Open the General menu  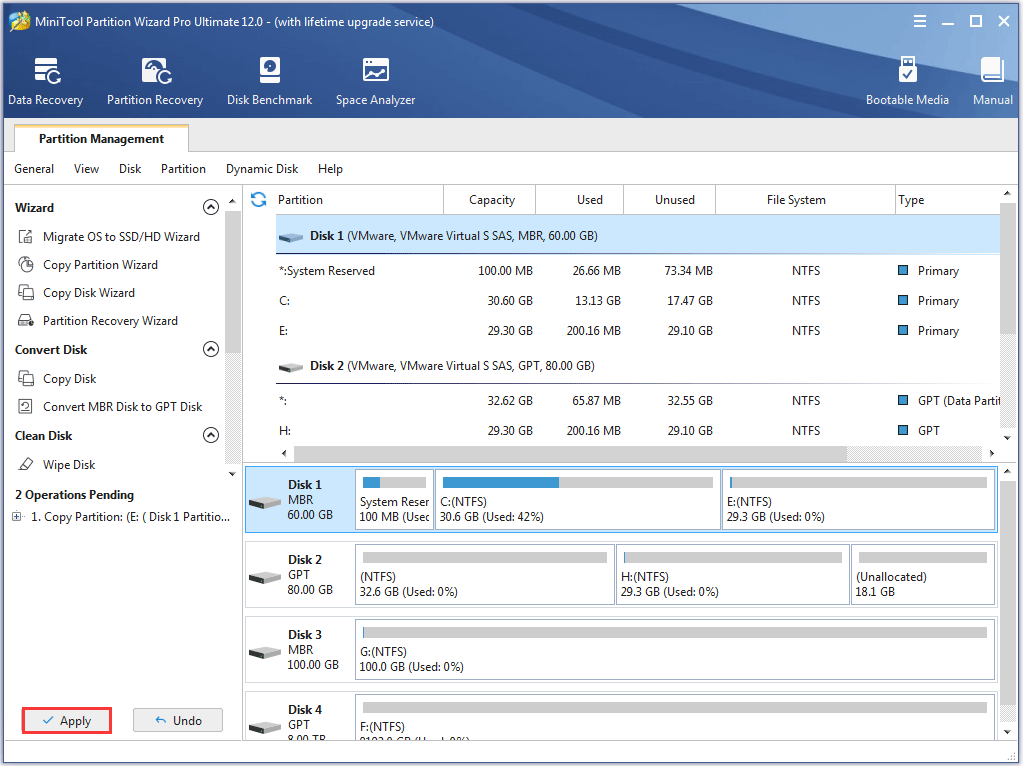(x=34, y=169)
